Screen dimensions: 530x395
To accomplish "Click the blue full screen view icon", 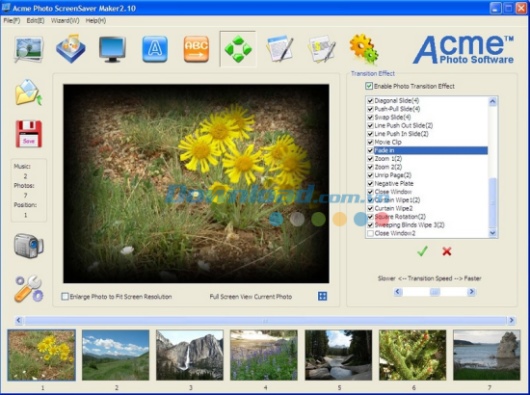I will 322,296.
